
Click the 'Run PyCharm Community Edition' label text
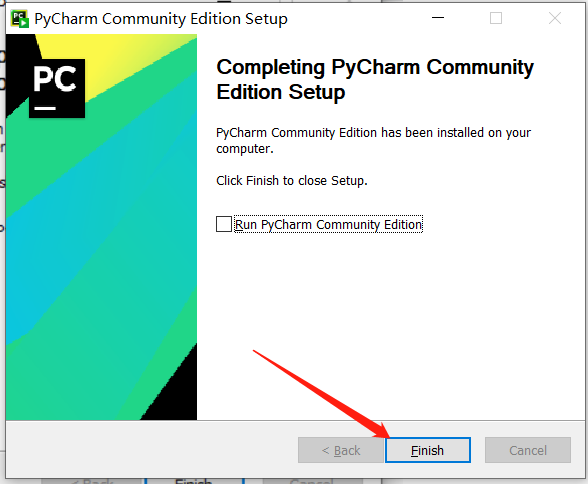click(328, 224)
